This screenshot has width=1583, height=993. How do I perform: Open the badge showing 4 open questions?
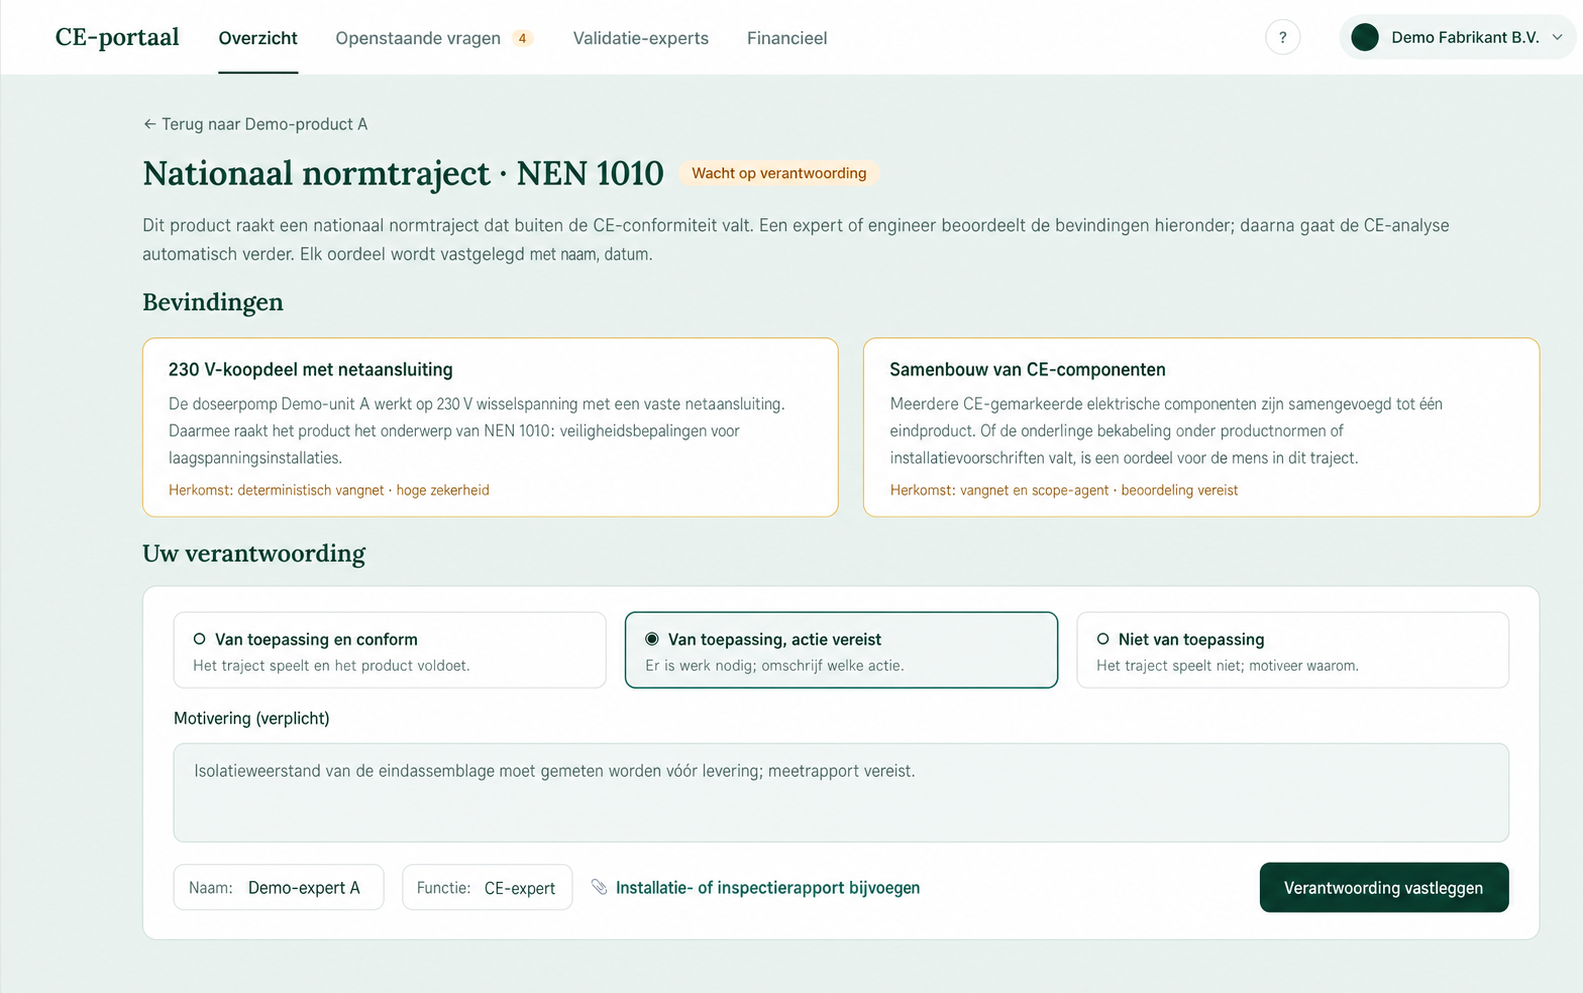pyautogui.click(x=522, y=38)
